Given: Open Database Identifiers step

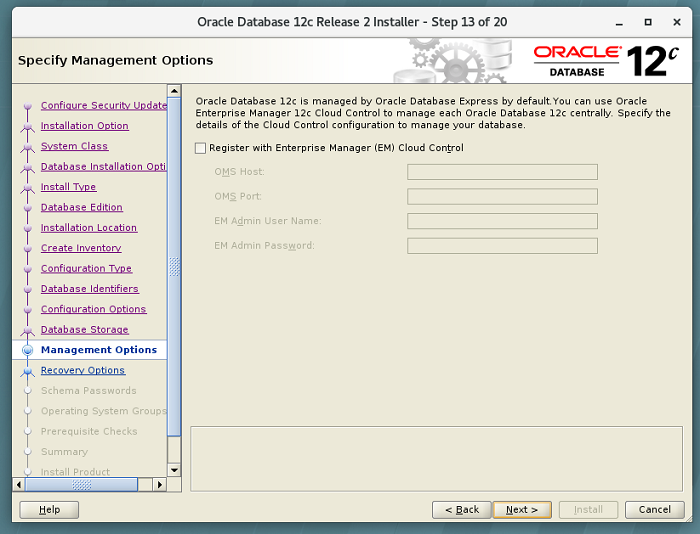Looking at the screenshot, I should click(x=90, y=289).
